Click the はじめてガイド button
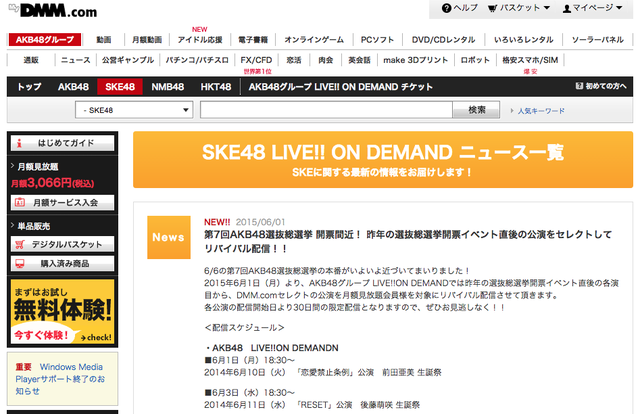 62,143
